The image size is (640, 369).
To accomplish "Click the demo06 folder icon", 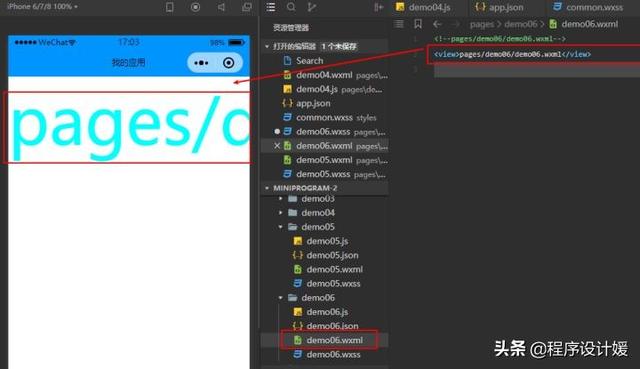I will [x=293, y=298].
